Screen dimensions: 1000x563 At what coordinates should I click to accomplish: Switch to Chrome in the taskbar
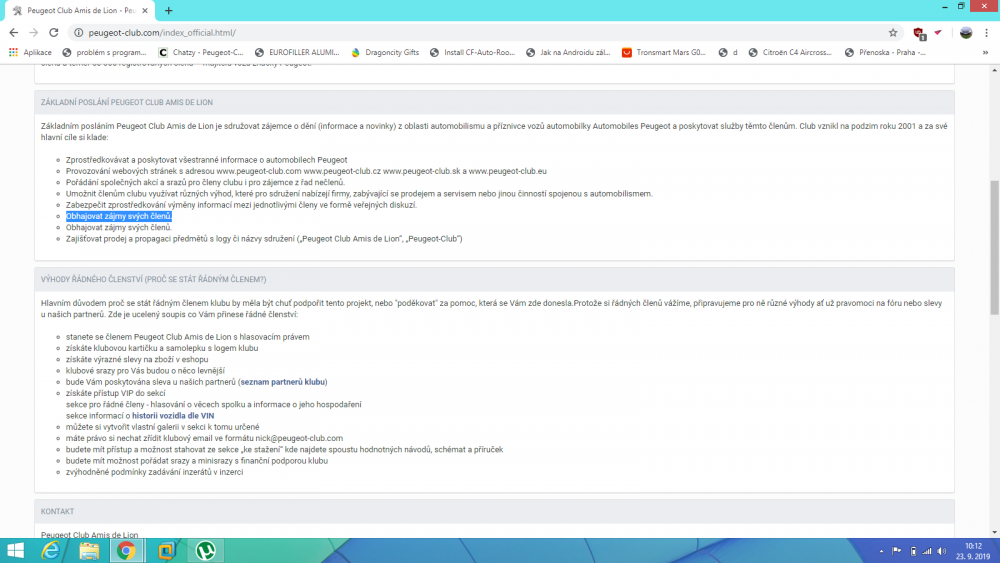(126, 550)
